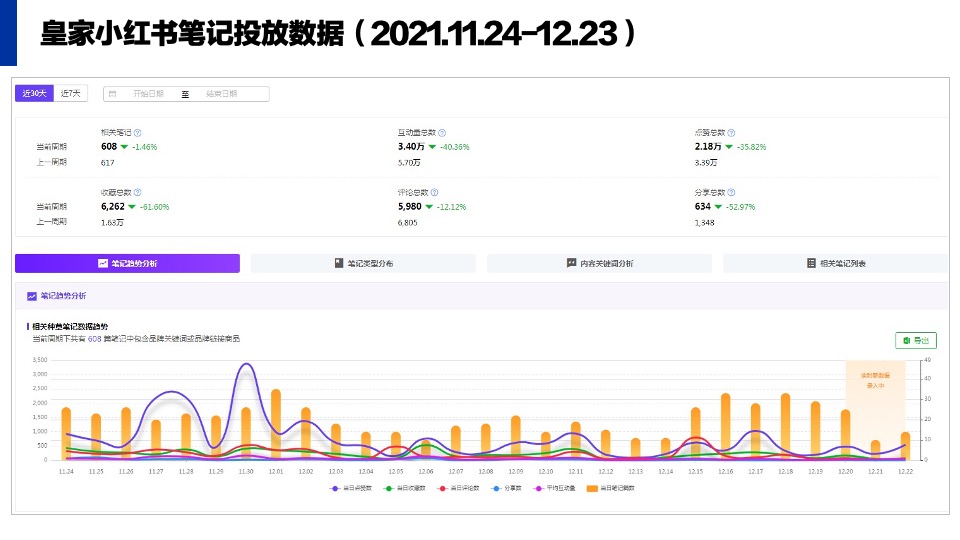The width and height of the screenshot is (960, 540).
Task: Toggle the 当日评论数 legend series
Action: point(458,489)
